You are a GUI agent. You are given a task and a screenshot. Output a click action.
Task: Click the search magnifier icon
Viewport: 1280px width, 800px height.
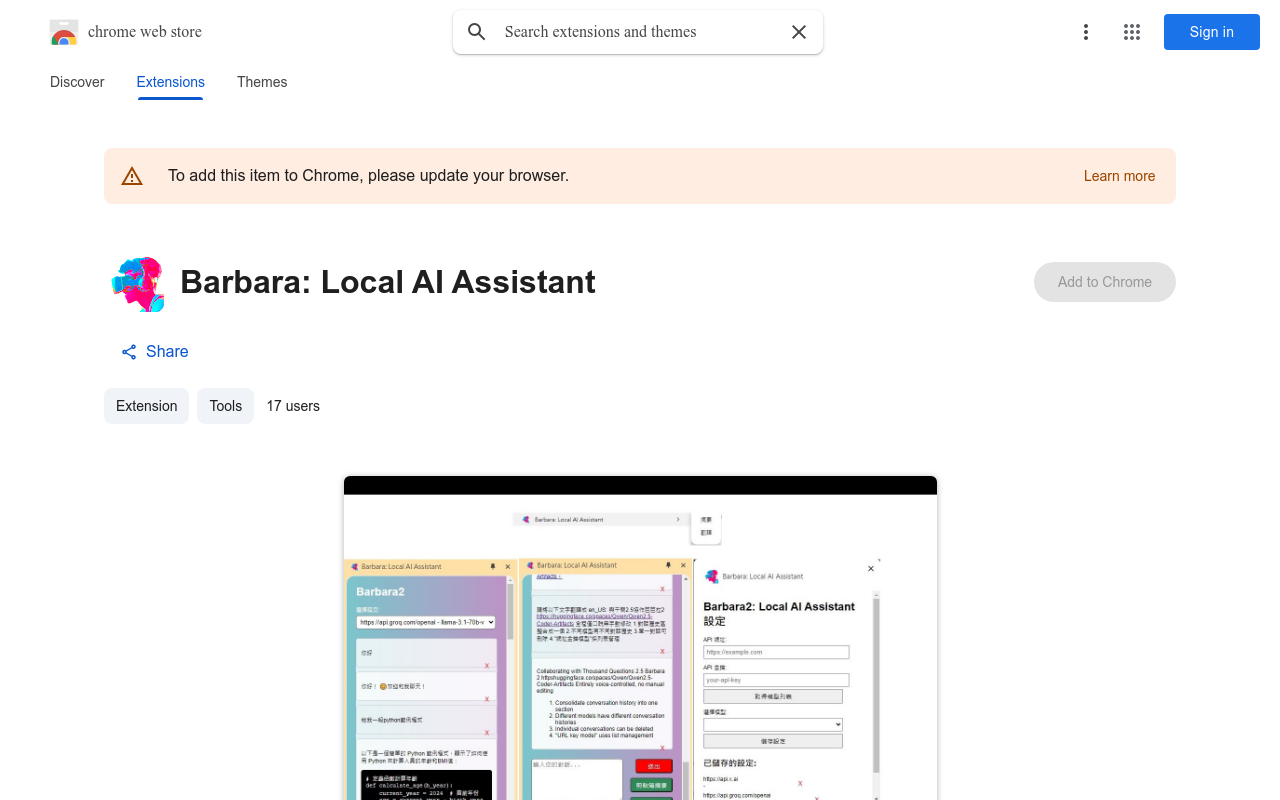pyautogui.click(x=477, y=32)
